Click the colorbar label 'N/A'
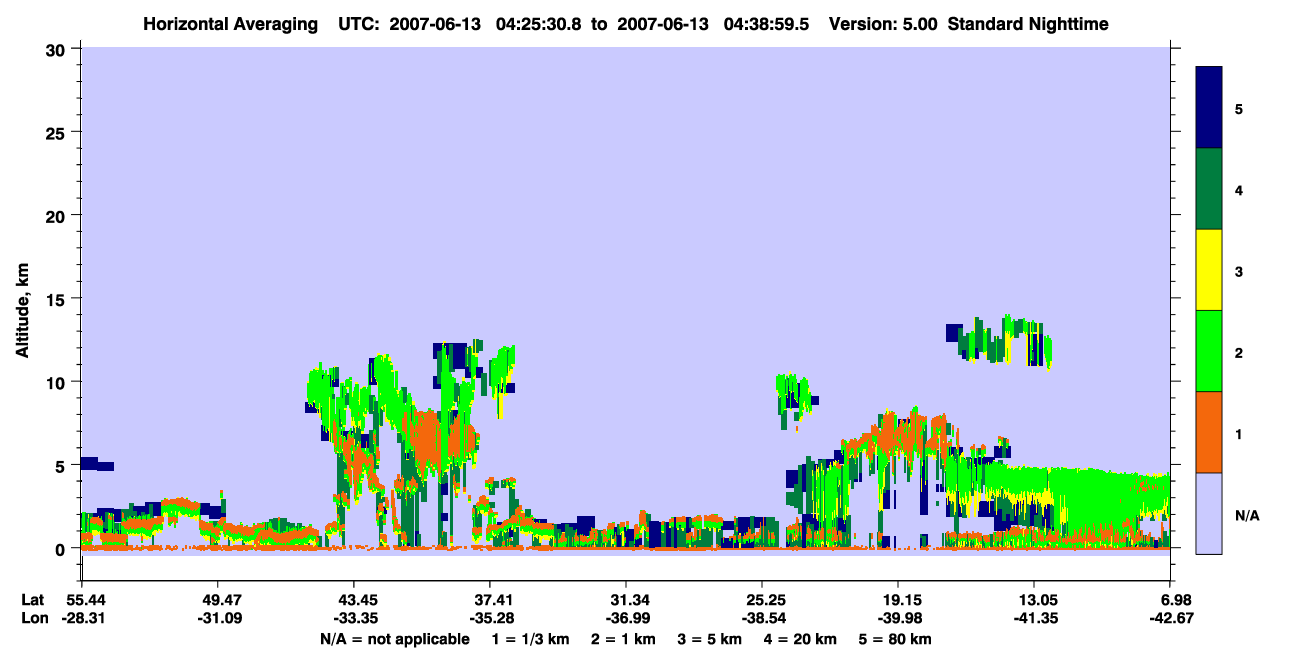 point(1247,516)
